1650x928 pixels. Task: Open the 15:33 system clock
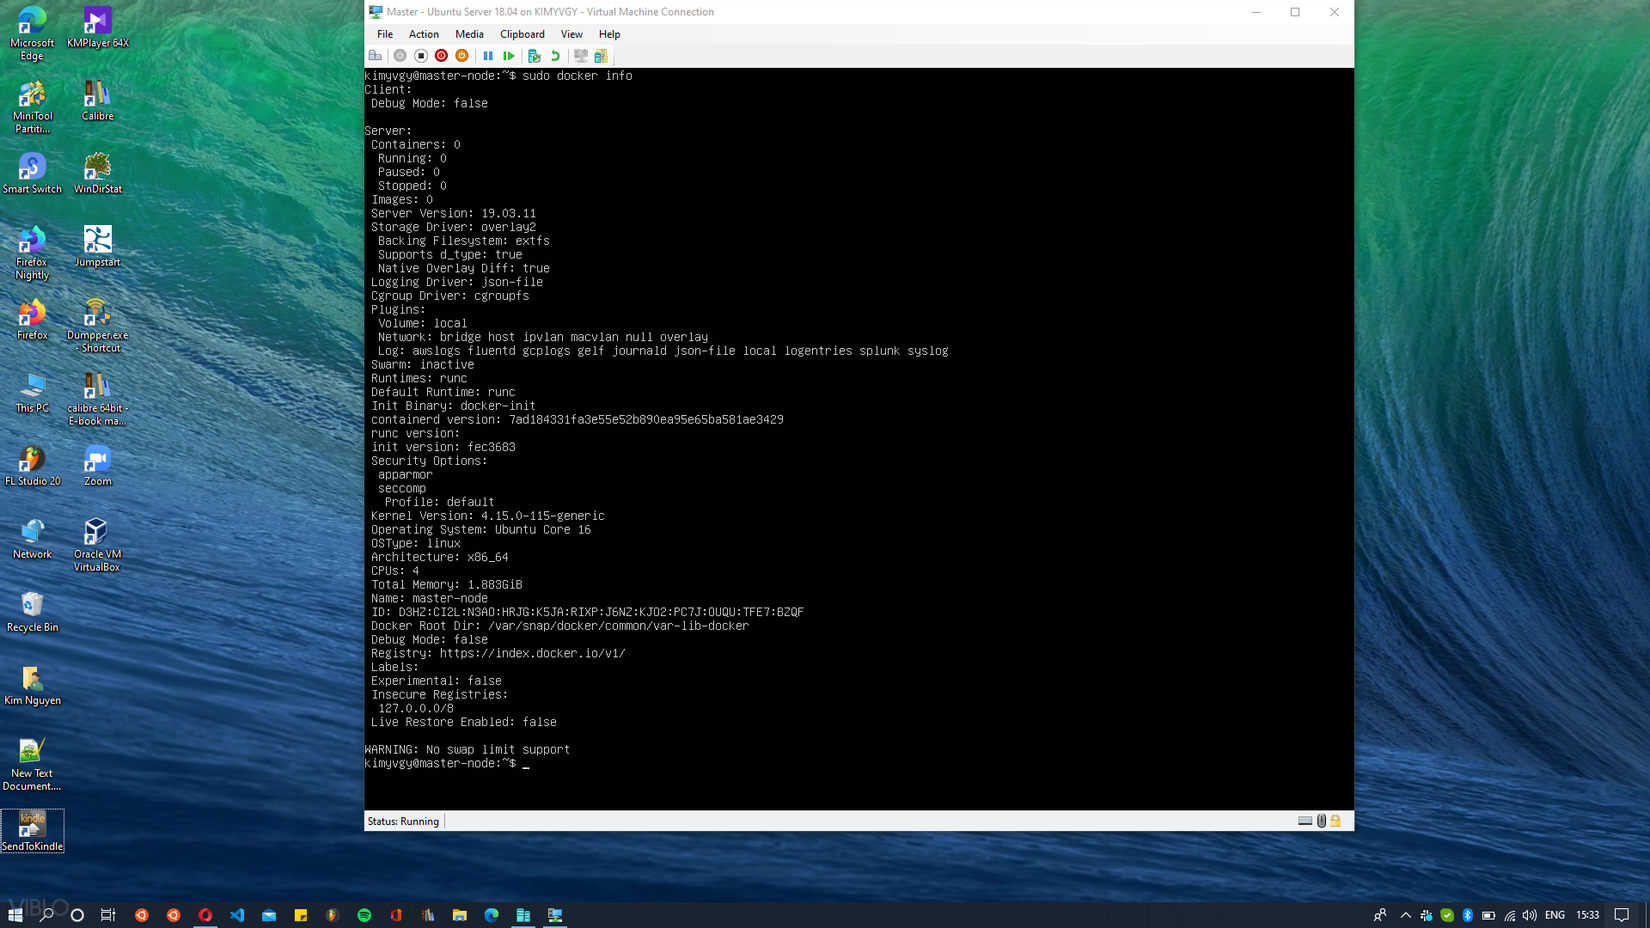tap(1588, 915)
